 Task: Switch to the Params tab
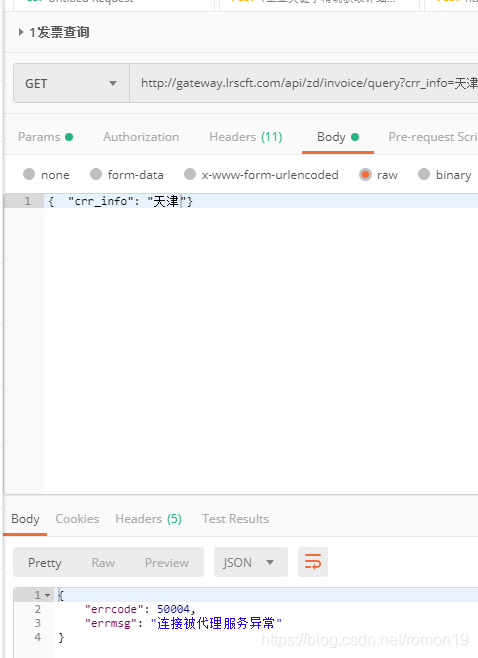45,137
